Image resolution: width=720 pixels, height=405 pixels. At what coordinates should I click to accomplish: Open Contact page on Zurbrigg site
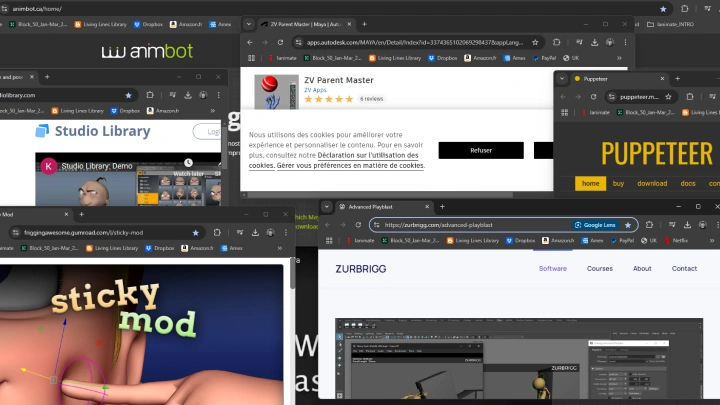(x=684, y=269)
